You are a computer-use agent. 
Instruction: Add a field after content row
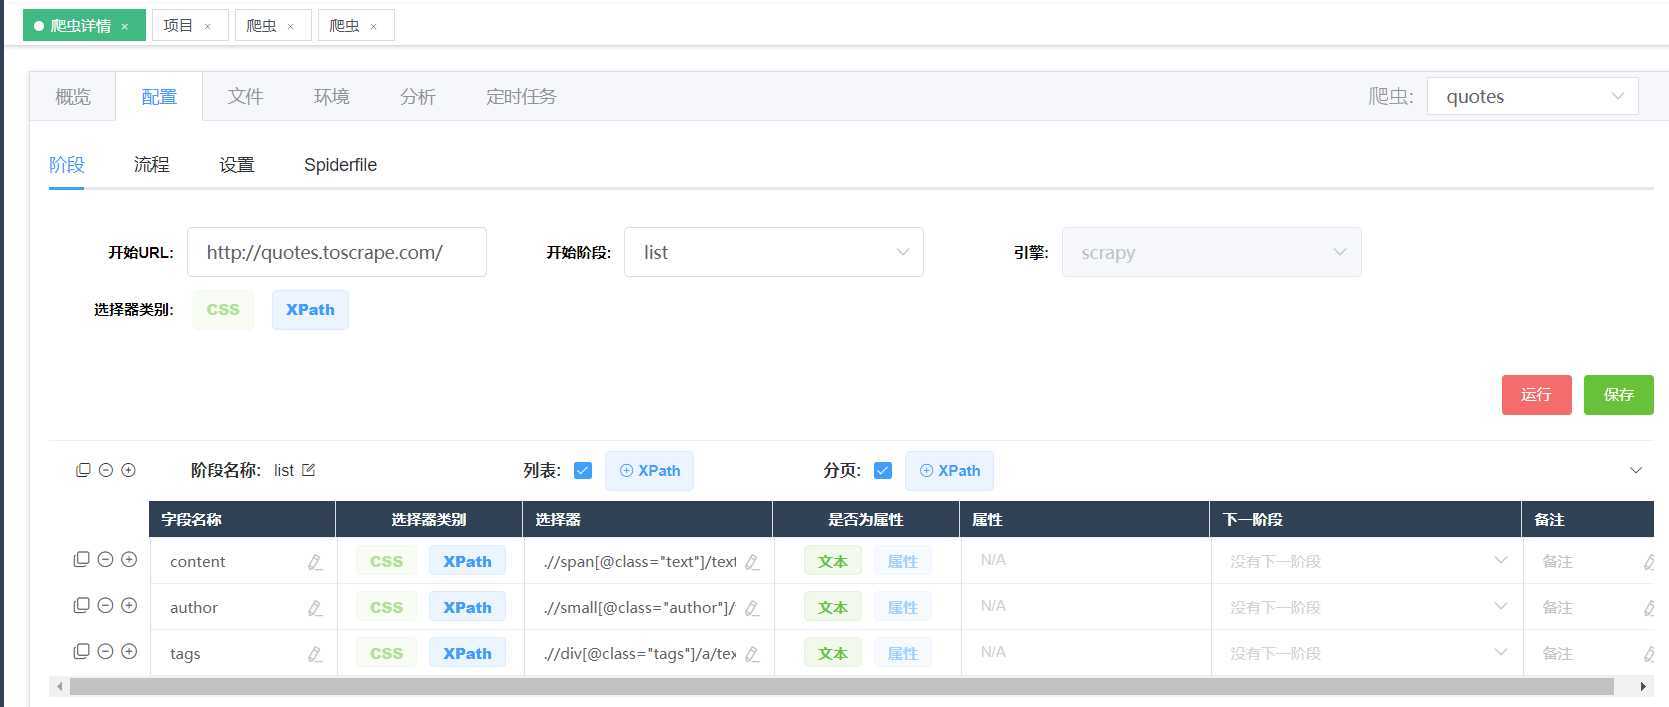pos(129,560)
